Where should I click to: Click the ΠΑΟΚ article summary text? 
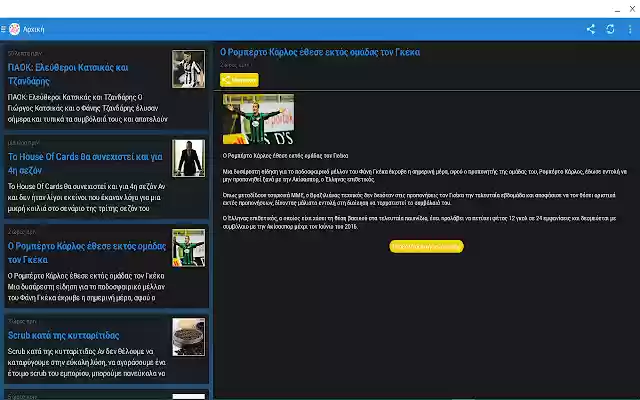tap(87, 108)
